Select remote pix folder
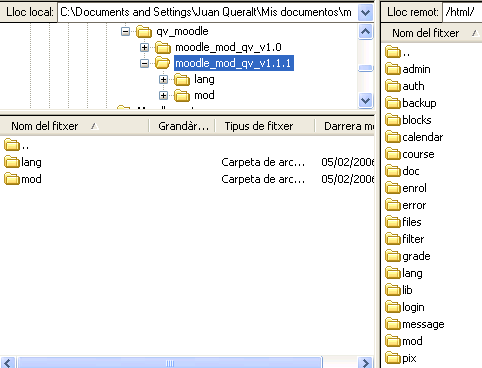This screenshot has height=368, width=482. tap(401, 358)
